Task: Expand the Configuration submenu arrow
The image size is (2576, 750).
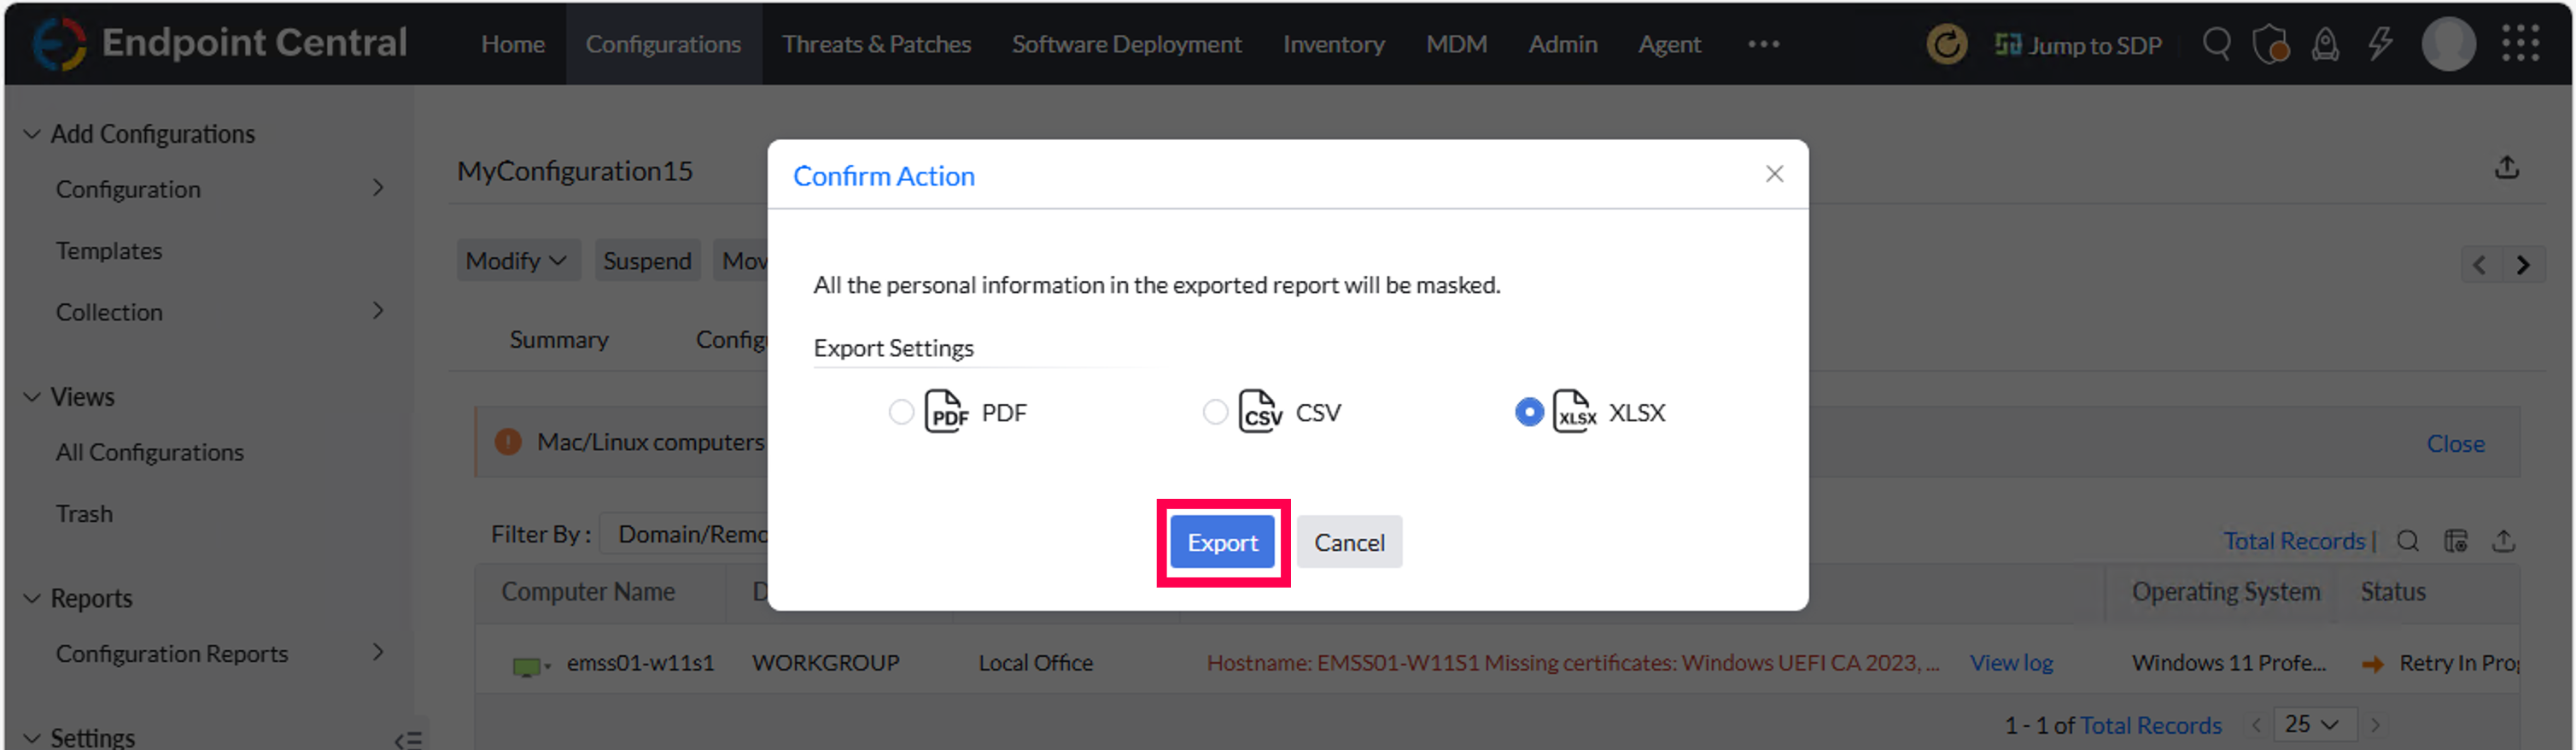Action: coord(378,188)
